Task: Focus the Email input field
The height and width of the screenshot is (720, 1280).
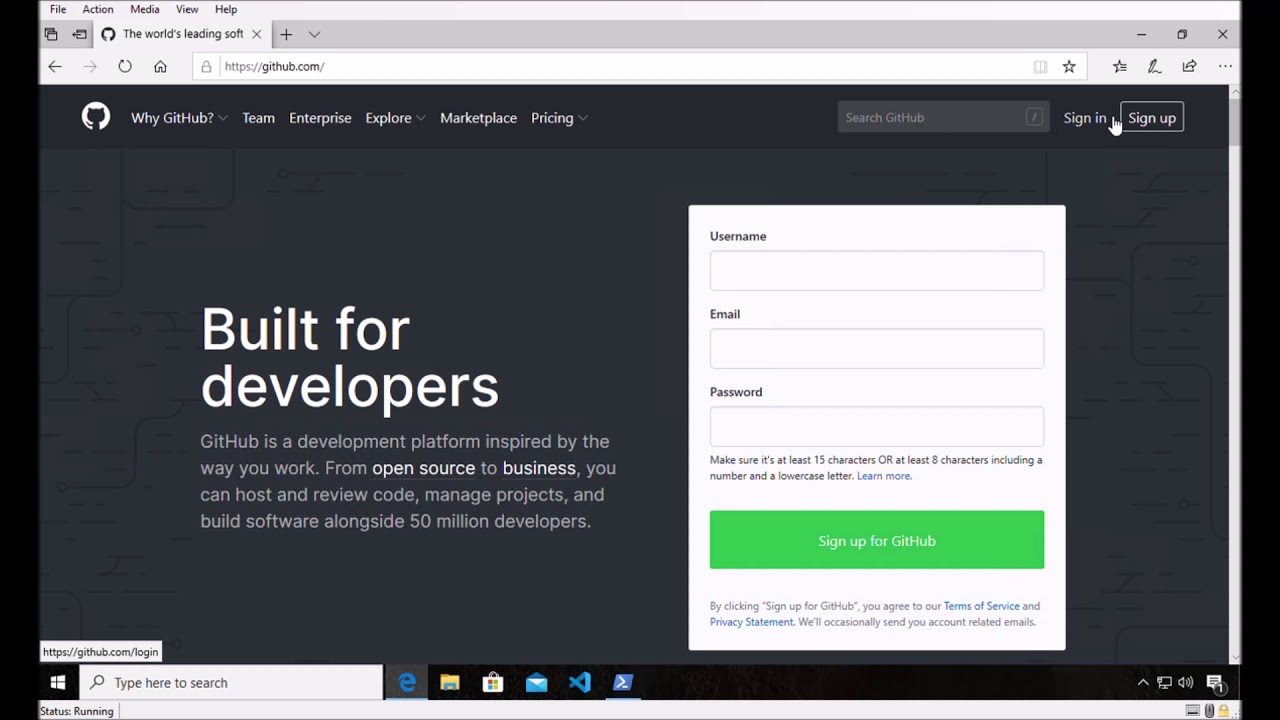Action: tap(877, 348)
